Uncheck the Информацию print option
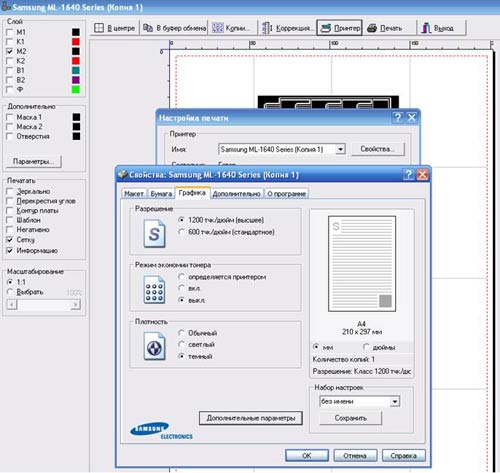The height and width of the screenshot is (473, 500). pos(10,251)
